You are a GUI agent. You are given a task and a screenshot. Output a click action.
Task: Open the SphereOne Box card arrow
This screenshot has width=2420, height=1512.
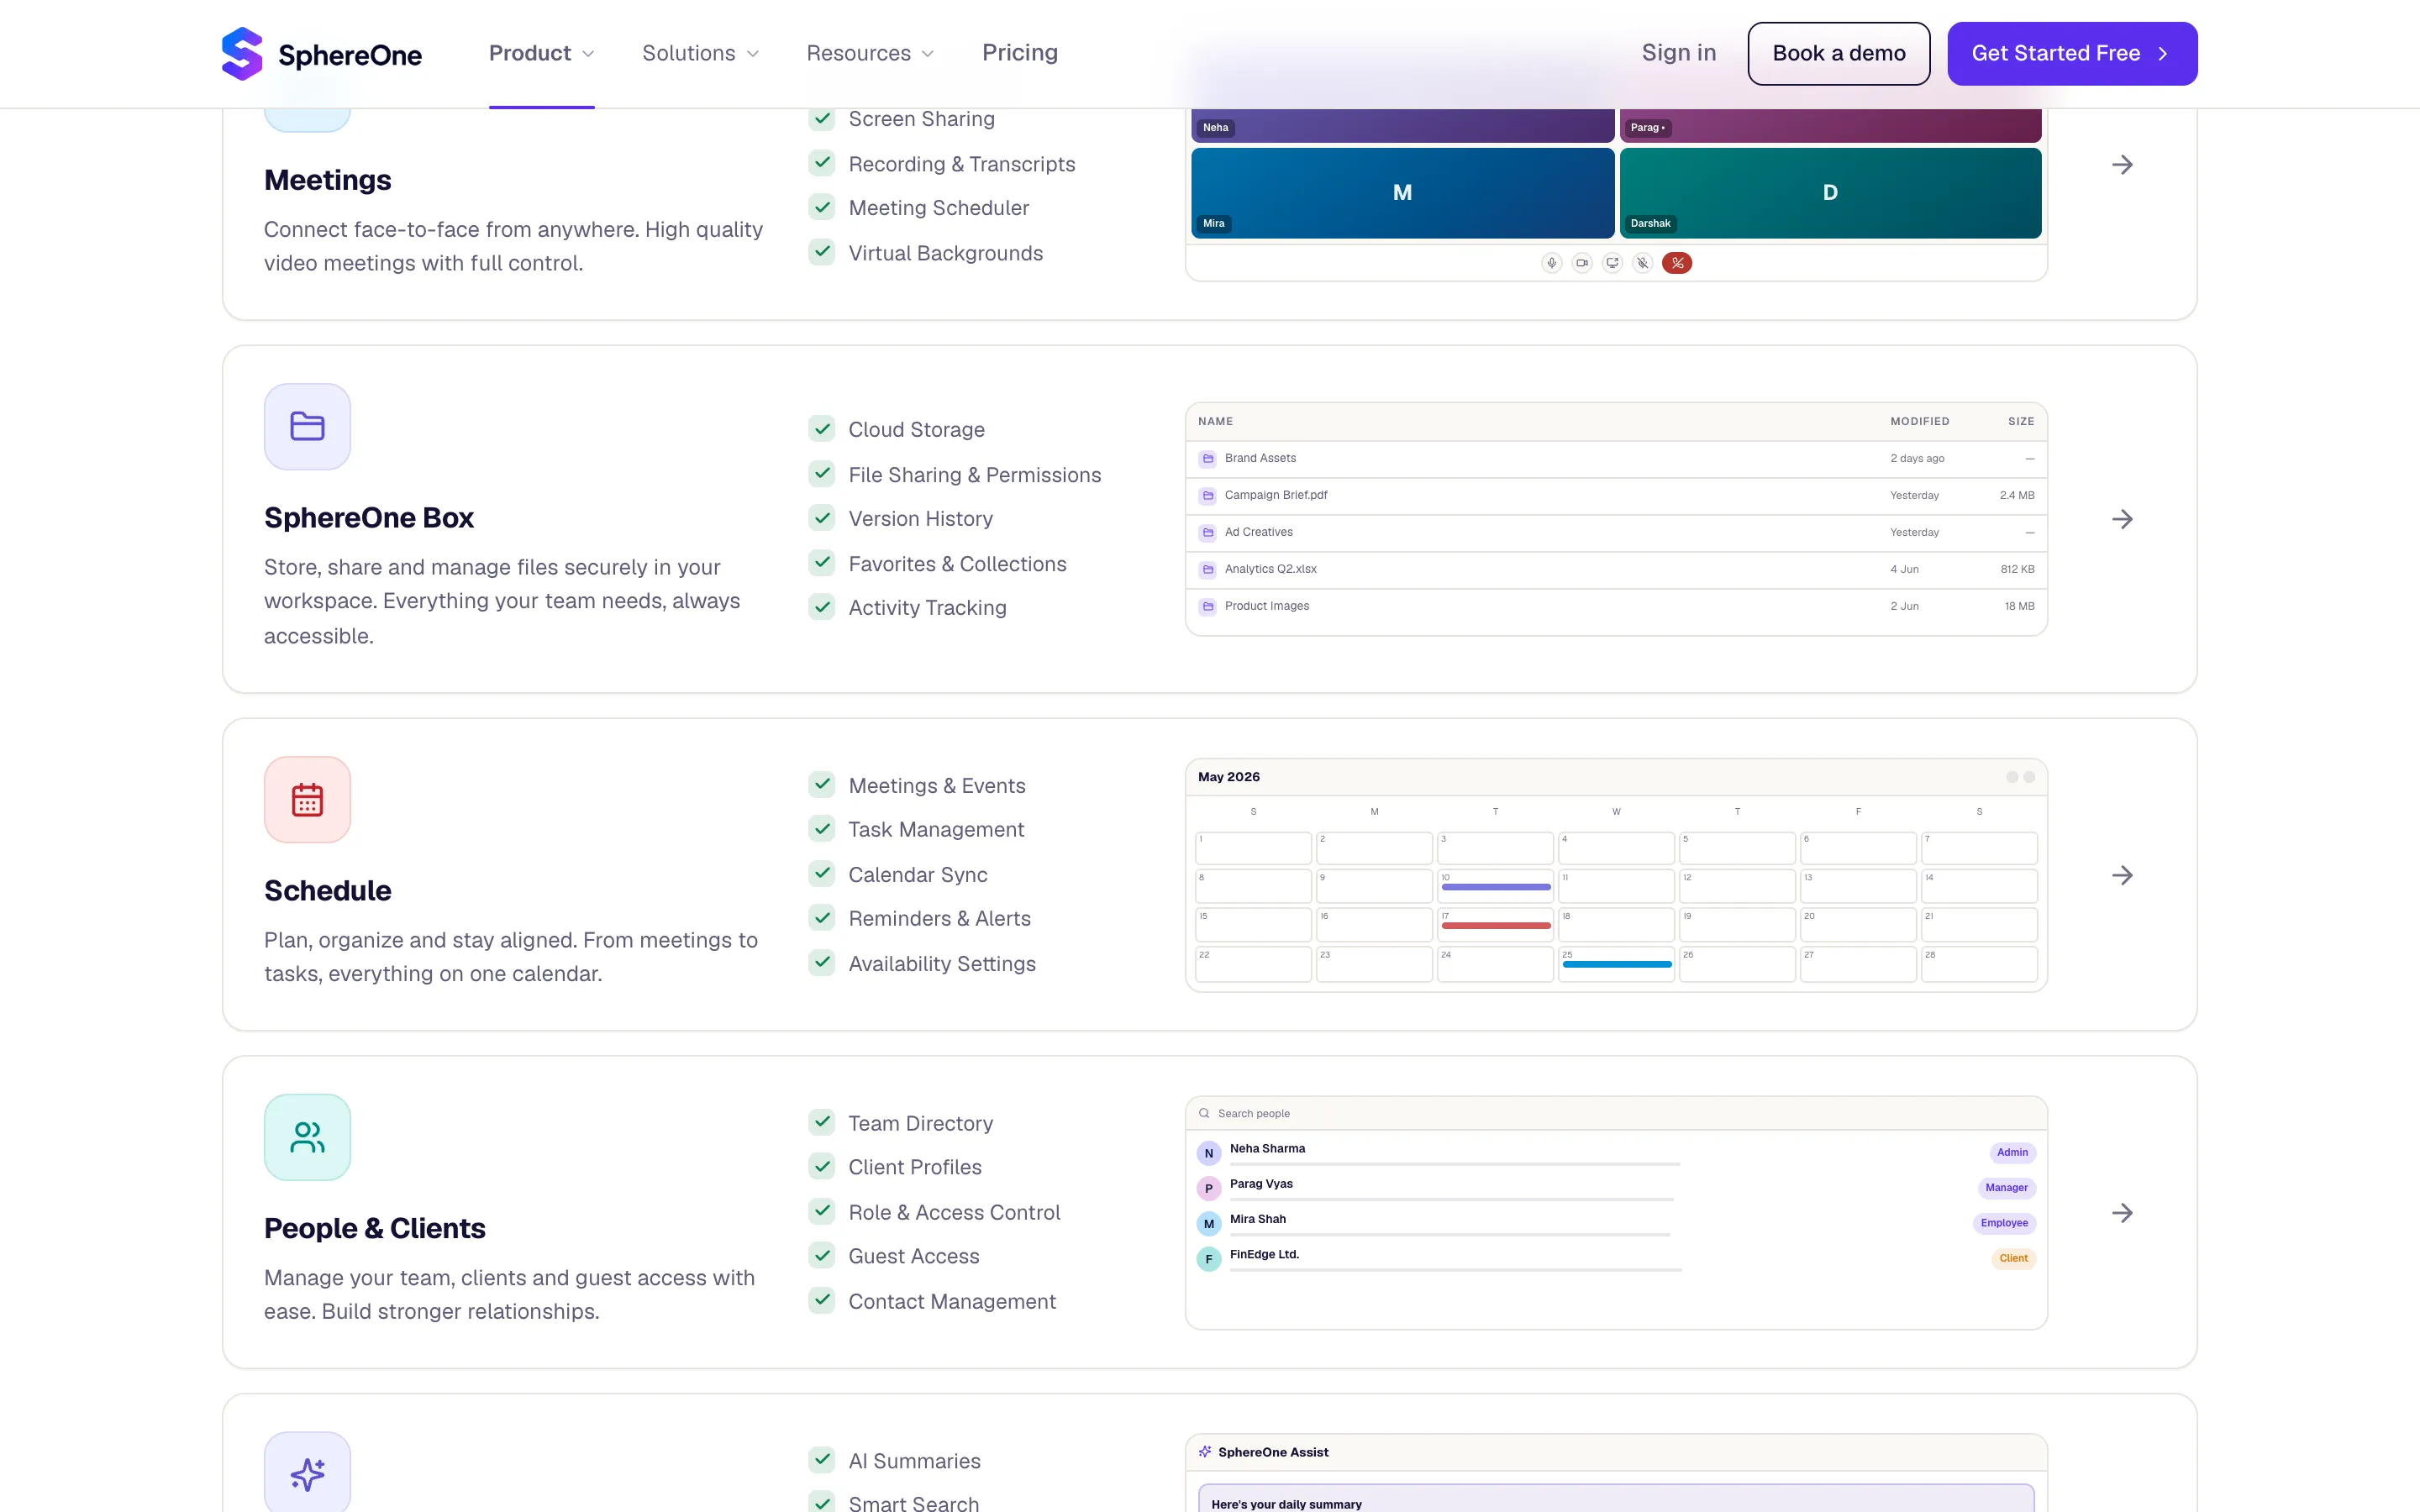click(x=2122, y=519)
